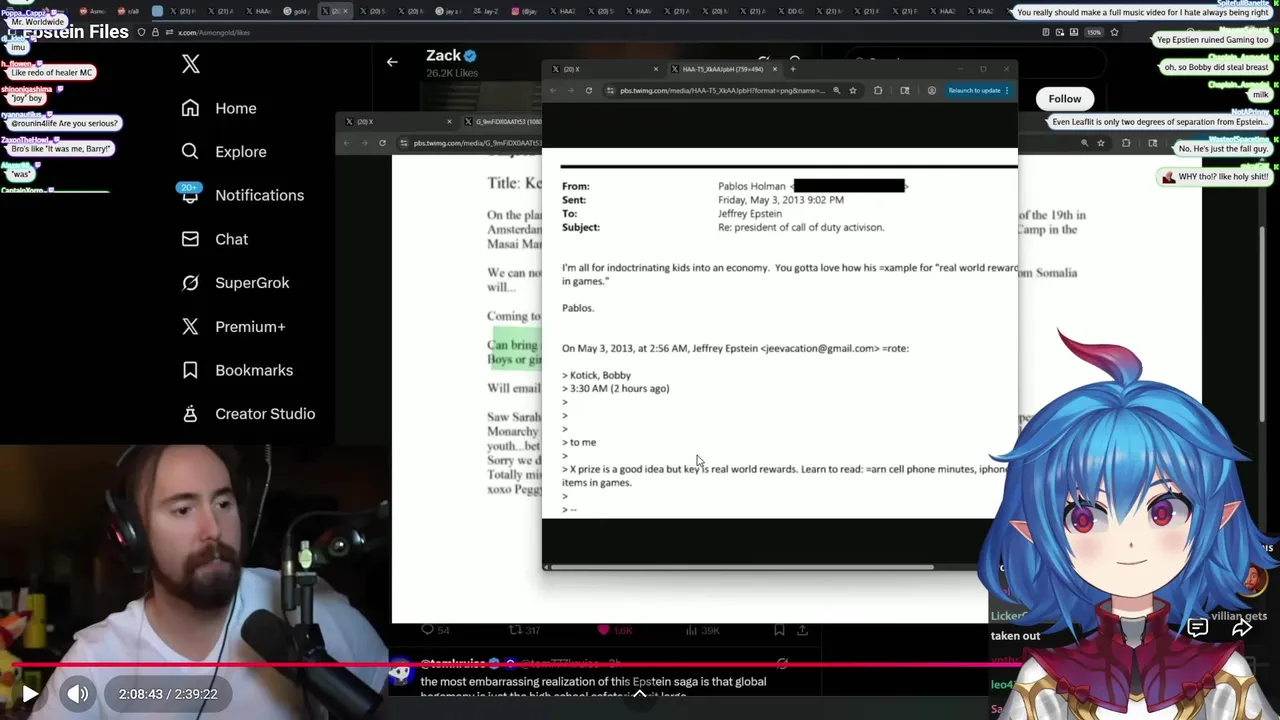Repost the tweet with 317 reposts
Viewport: 1280px width, 720px height.
click(525, 630)
